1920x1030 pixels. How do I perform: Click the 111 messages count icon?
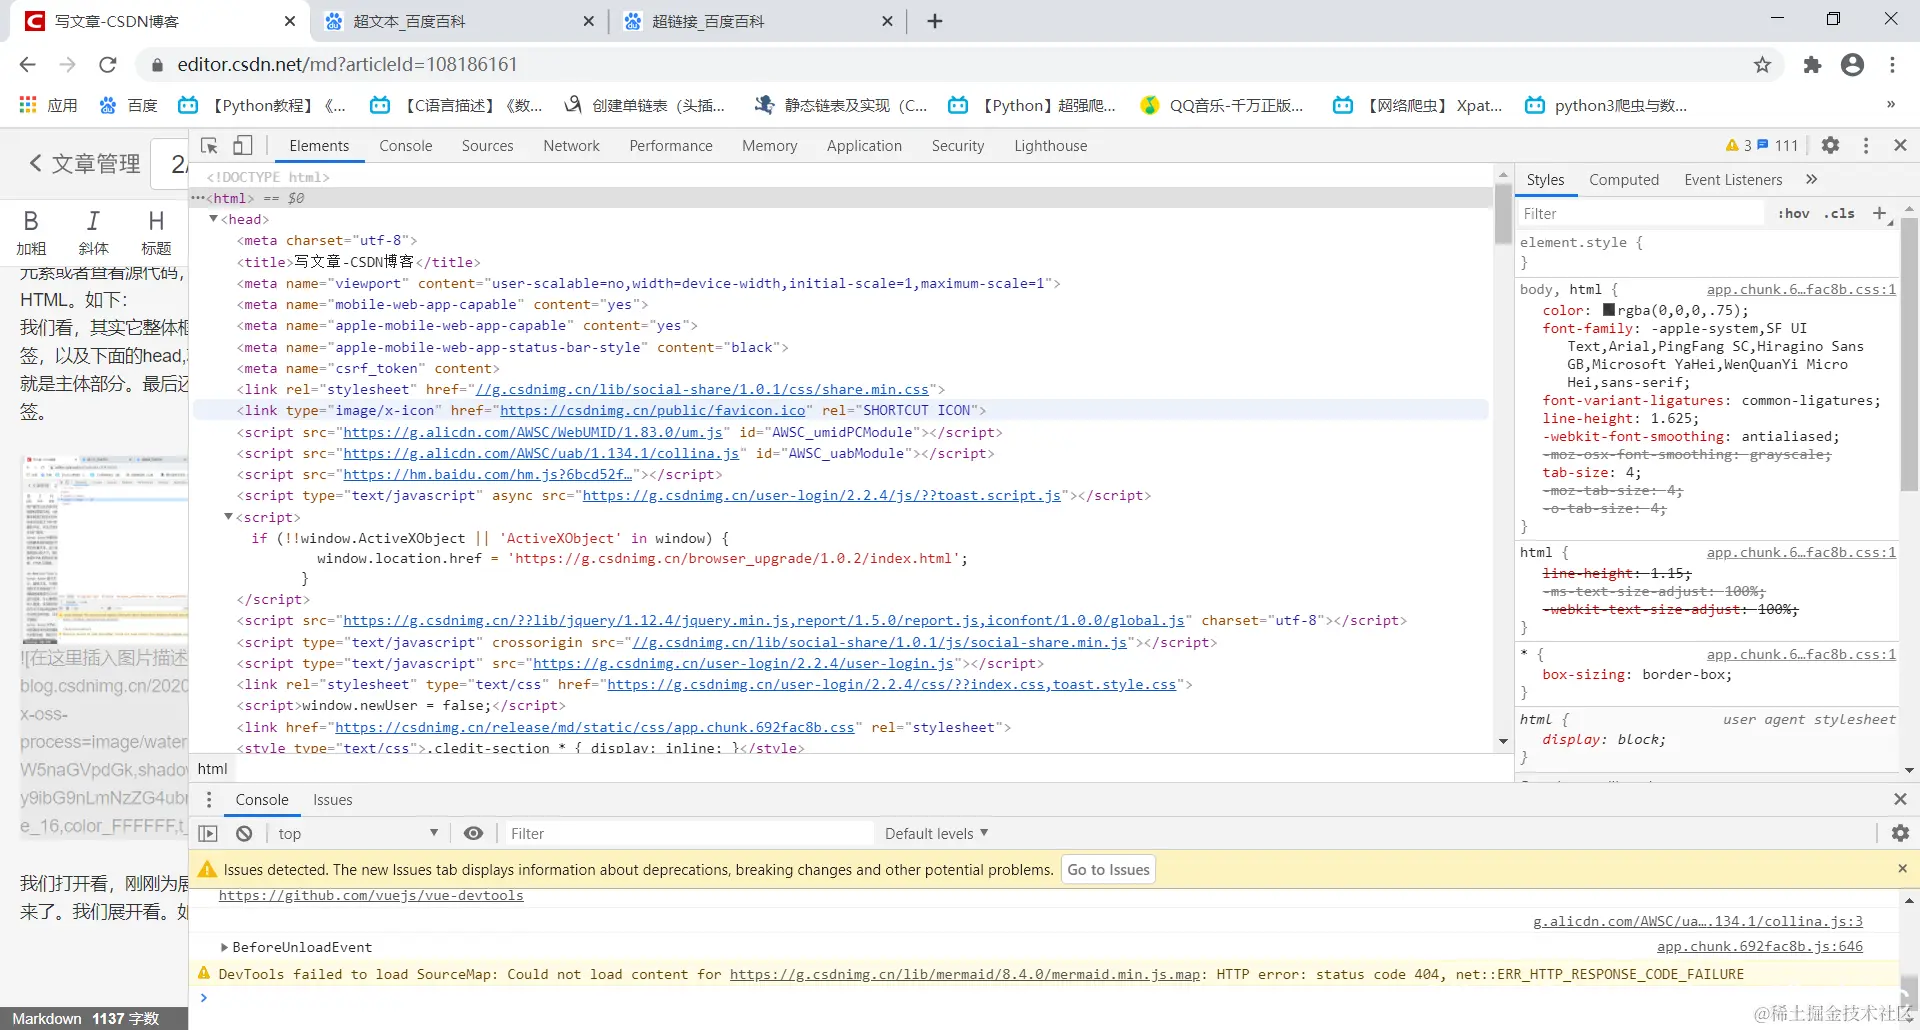tap(1763, 144)
